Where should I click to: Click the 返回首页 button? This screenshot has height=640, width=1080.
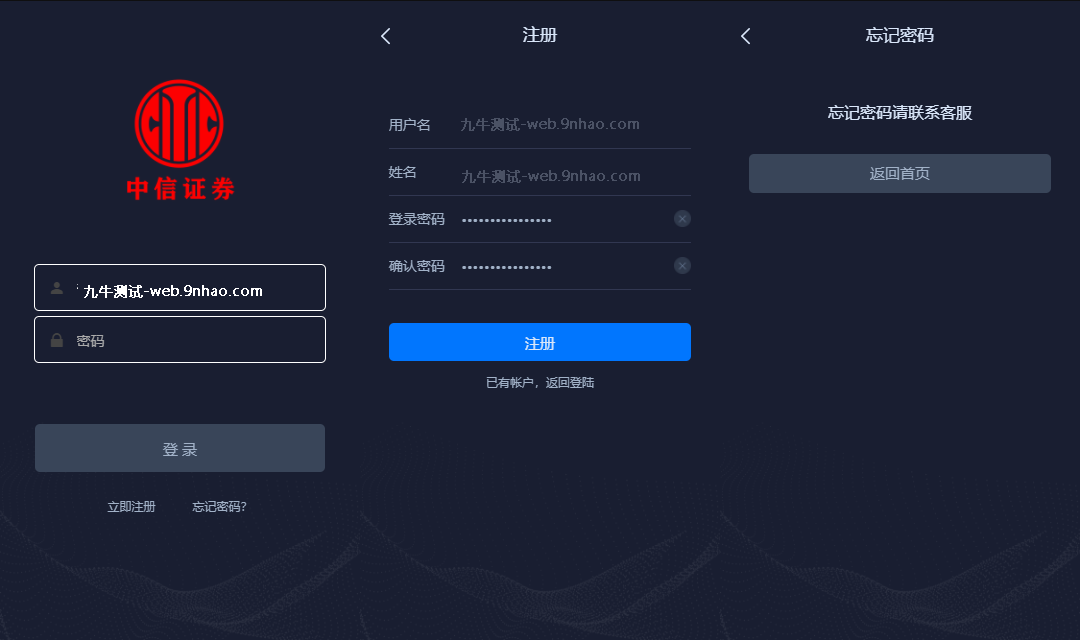[x=900, y=174]
